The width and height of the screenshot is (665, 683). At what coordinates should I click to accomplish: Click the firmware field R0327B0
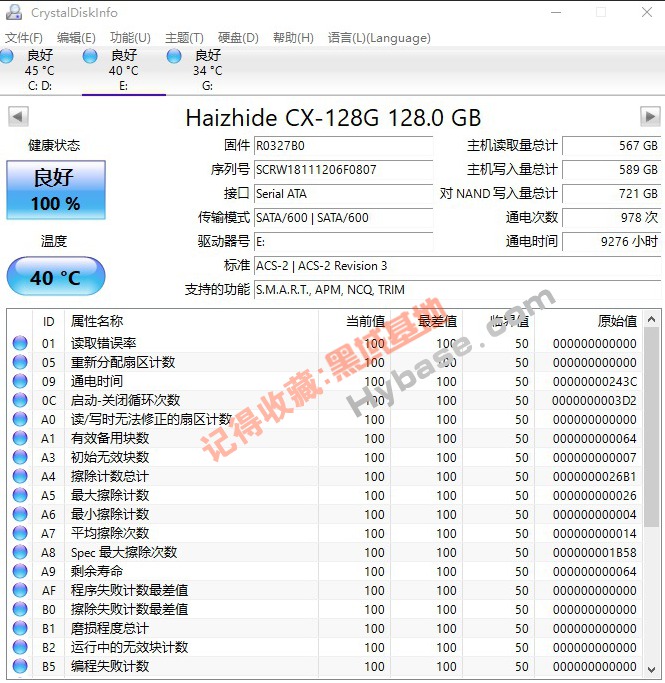tap(343, 145)
